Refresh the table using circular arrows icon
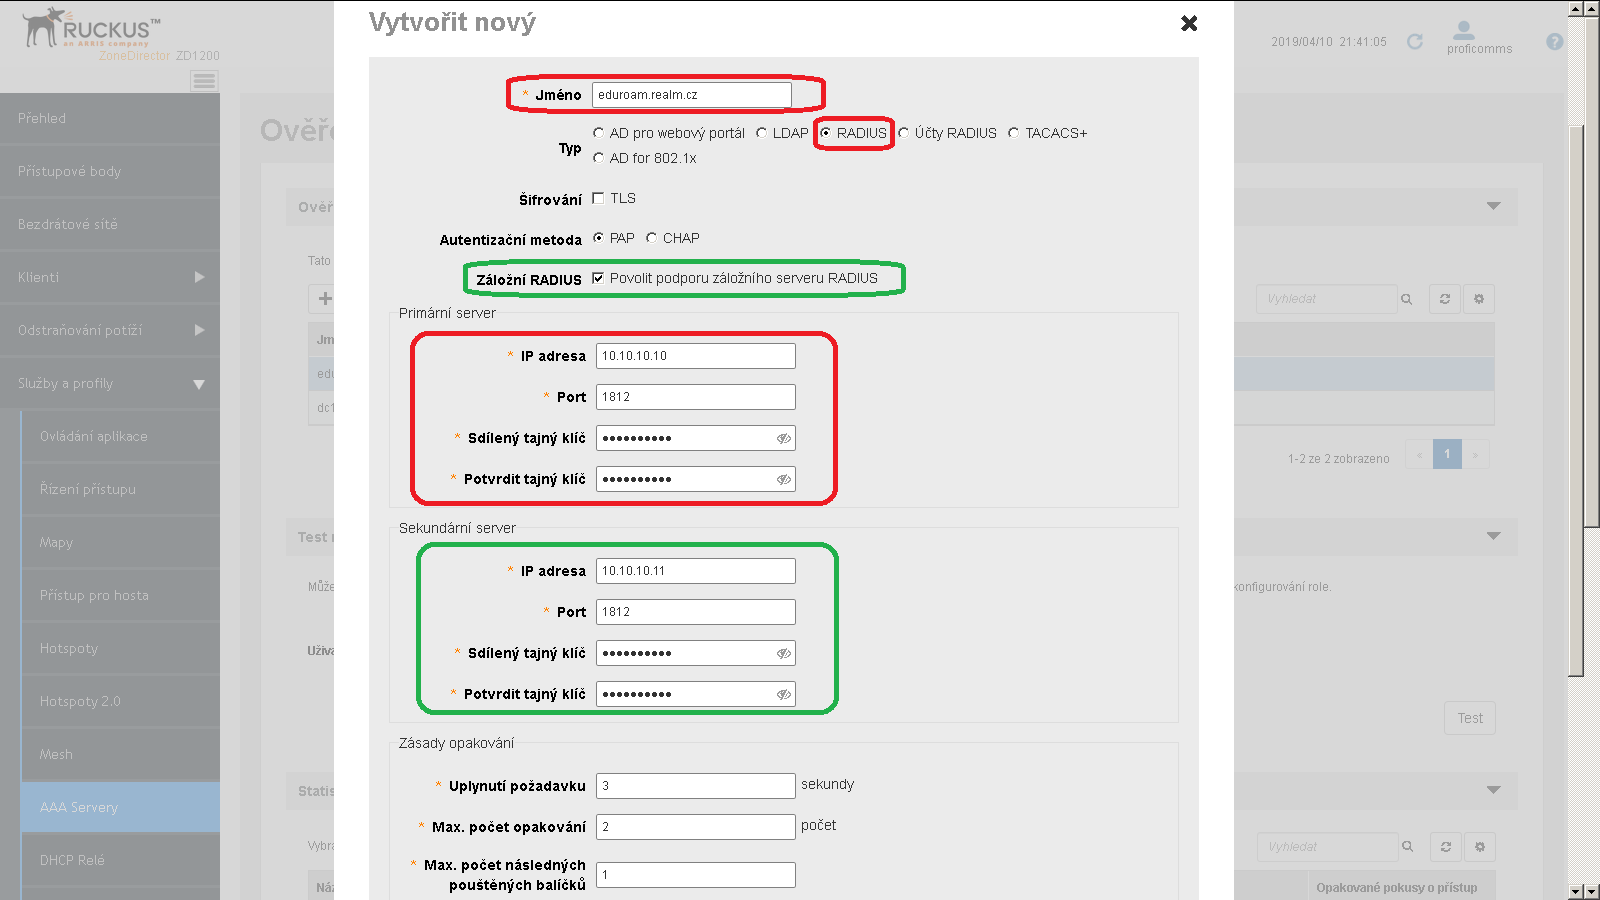The image size is (1600, 900). (1444, 298)
